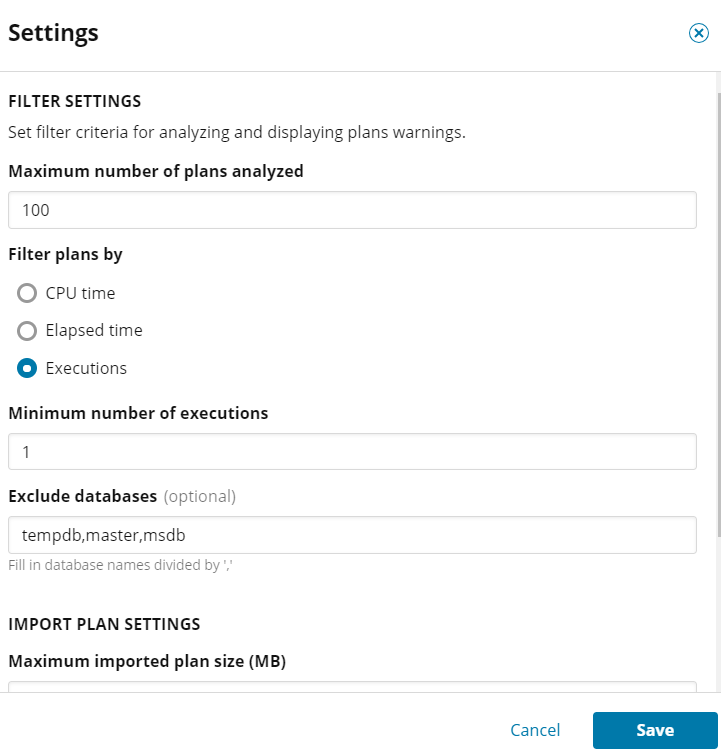Select the CPU time radio button
The height and width of the screenshot is (753, 721).
click(27, 293)
